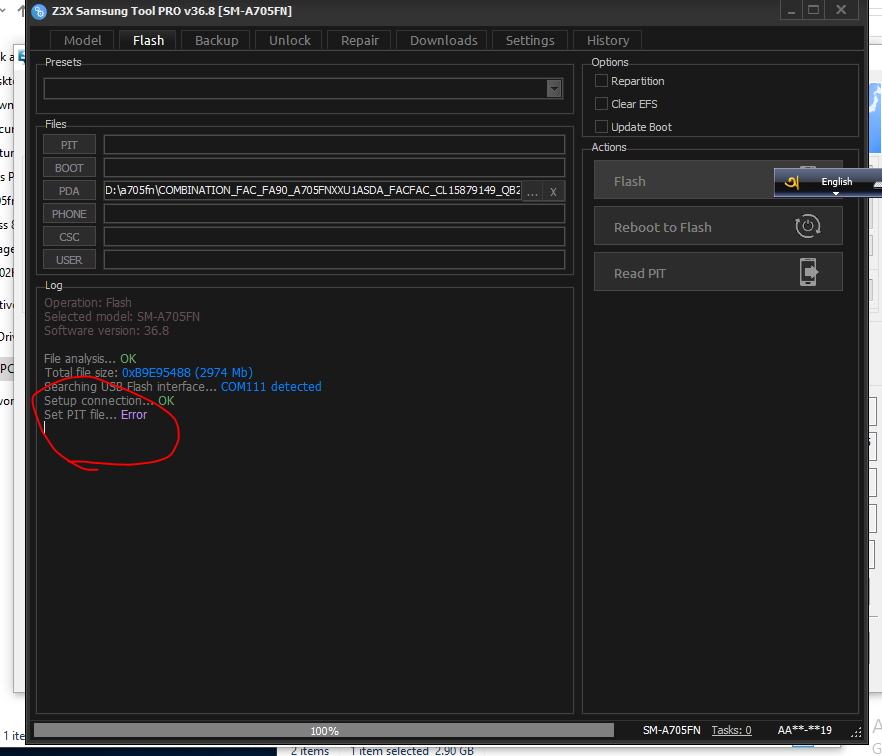View the History tab
882x756 pixels.
(x=608, y=40)
